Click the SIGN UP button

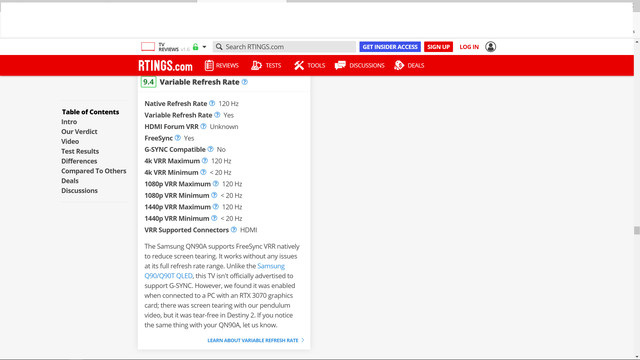438,47
